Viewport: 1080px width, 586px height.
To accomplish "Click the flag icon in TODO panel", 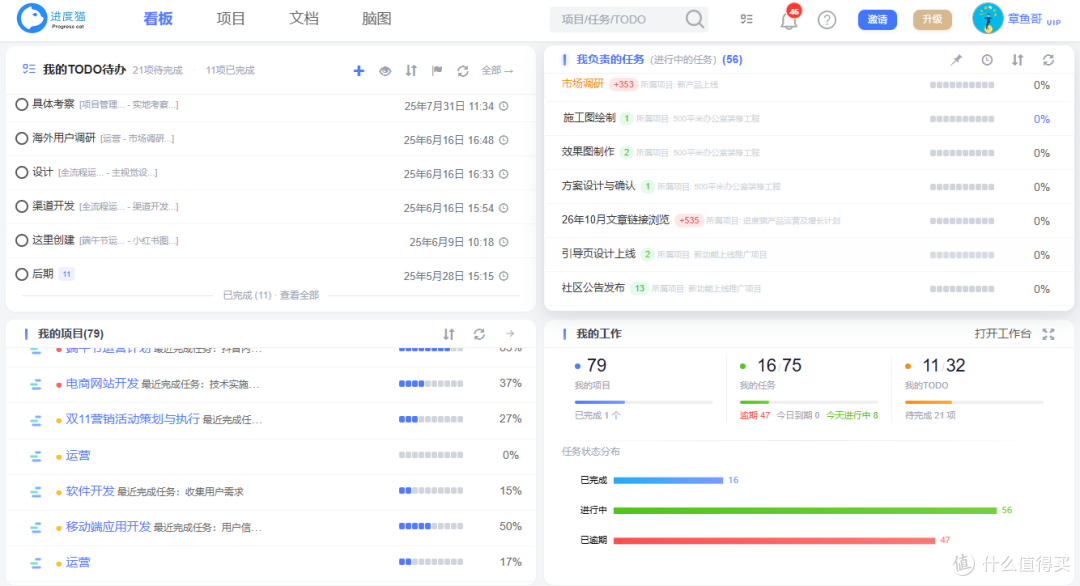I will [437, 70].
